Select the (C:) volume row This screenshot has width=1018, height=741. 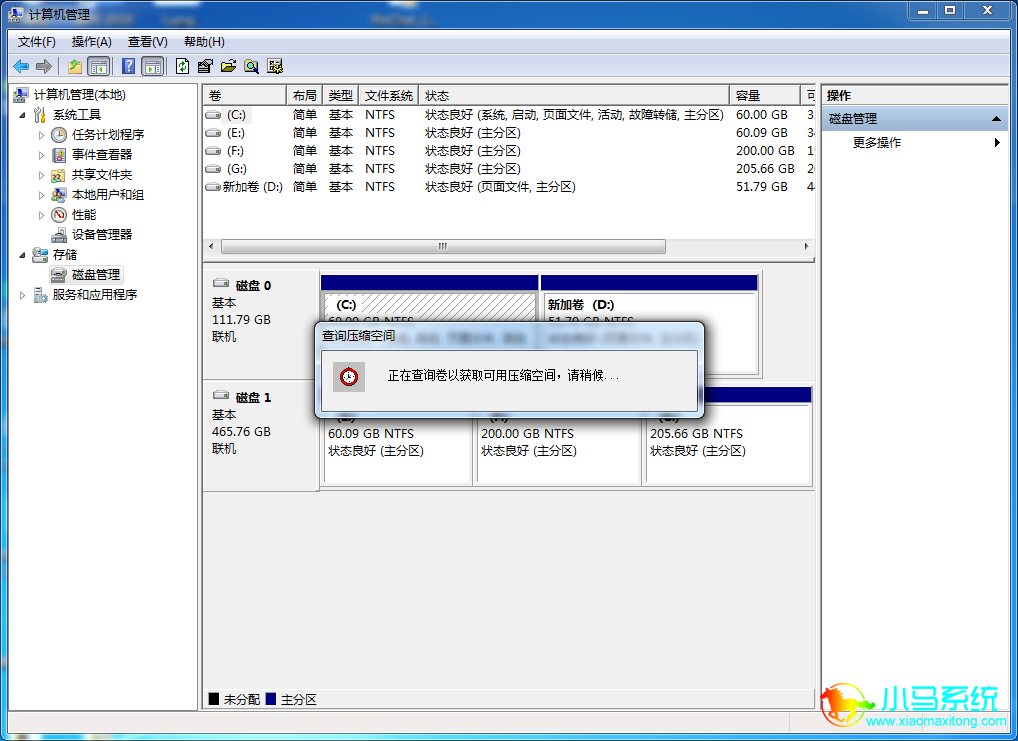509,115
